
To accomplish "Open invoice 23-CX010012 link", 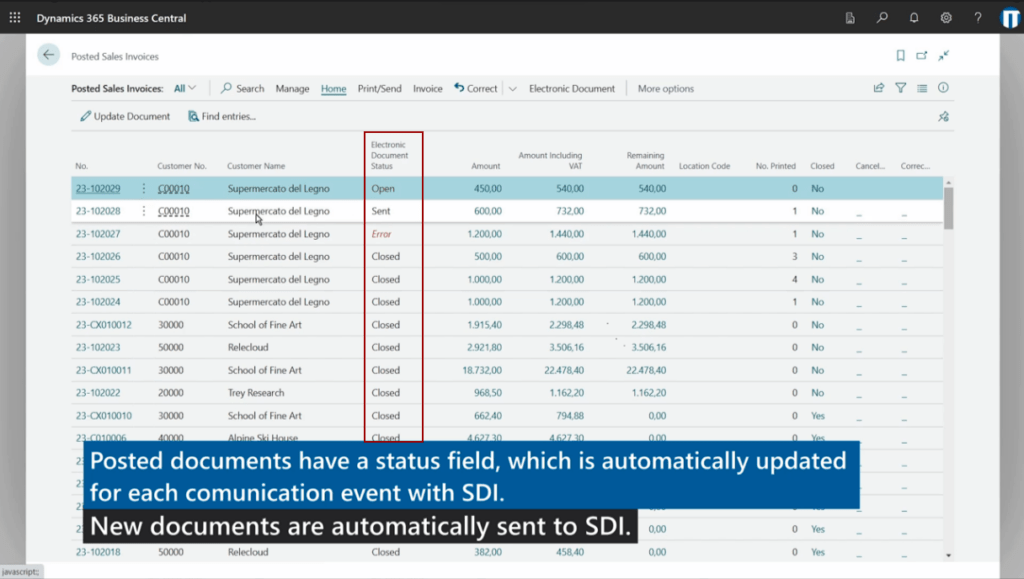I will click(103, 324).
